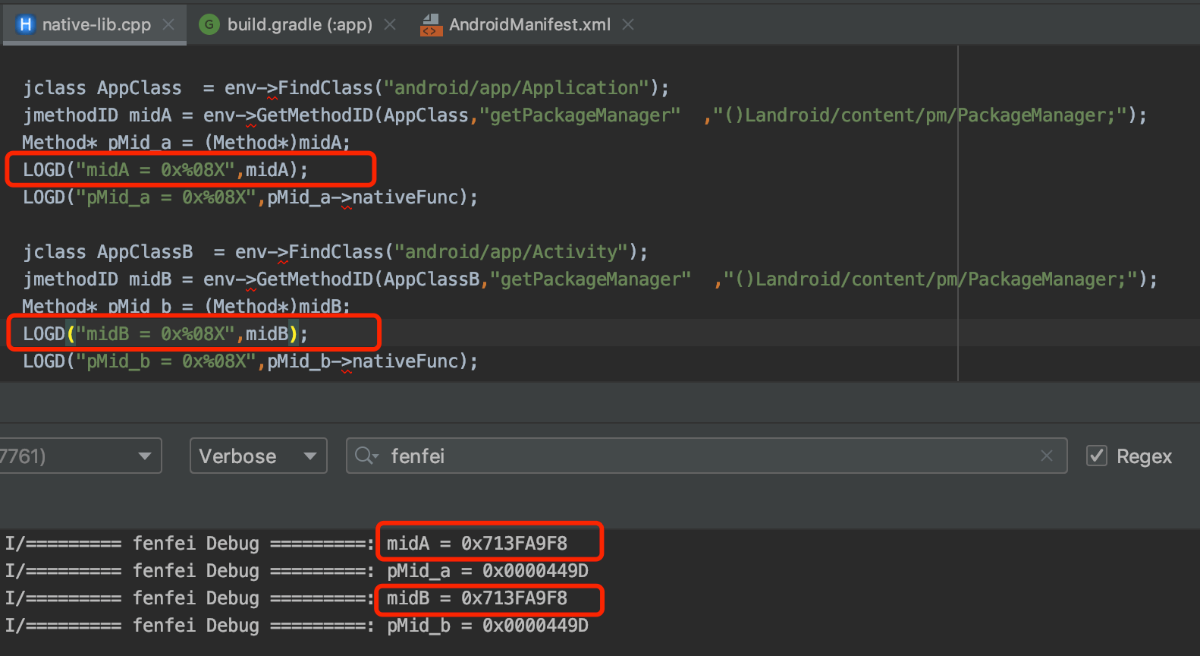Click the fenfei logcat search field

click(x=706, y=456)
